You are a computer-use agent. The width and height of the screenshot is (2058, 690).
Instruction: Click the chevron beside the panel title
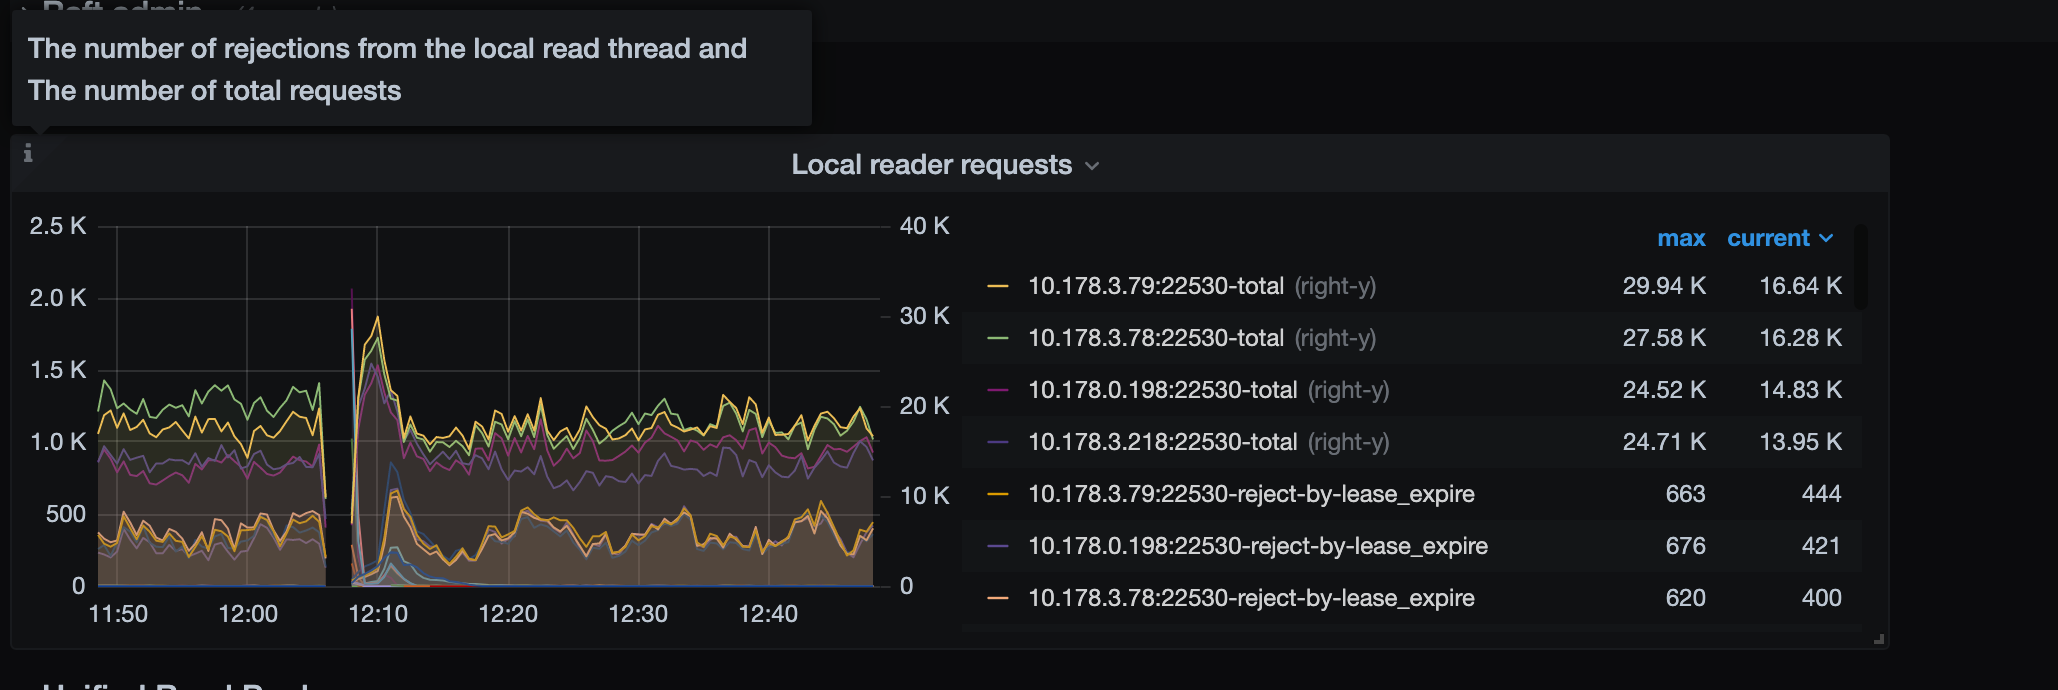(1092, 166)
